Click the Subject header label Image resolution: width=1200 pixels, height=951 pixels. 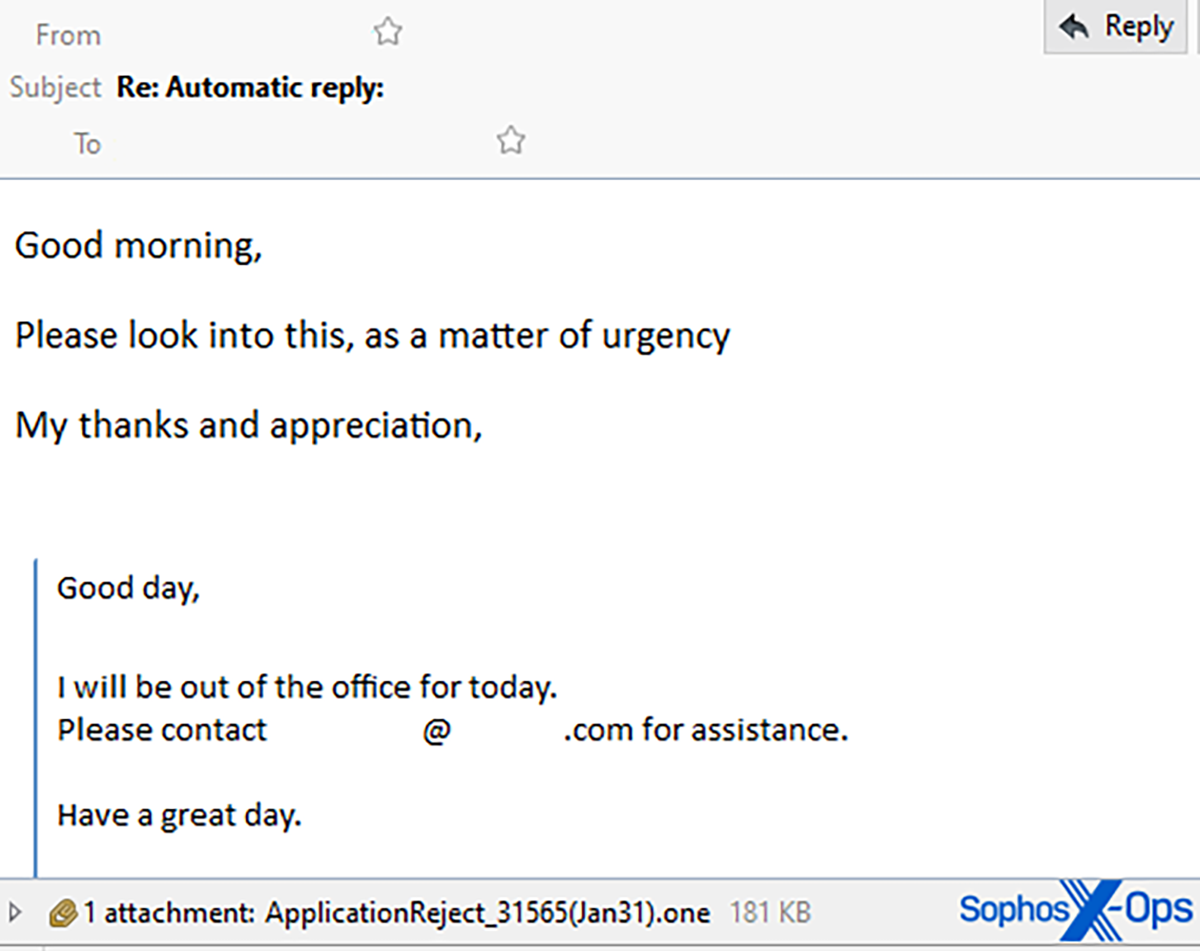point(56,88)
